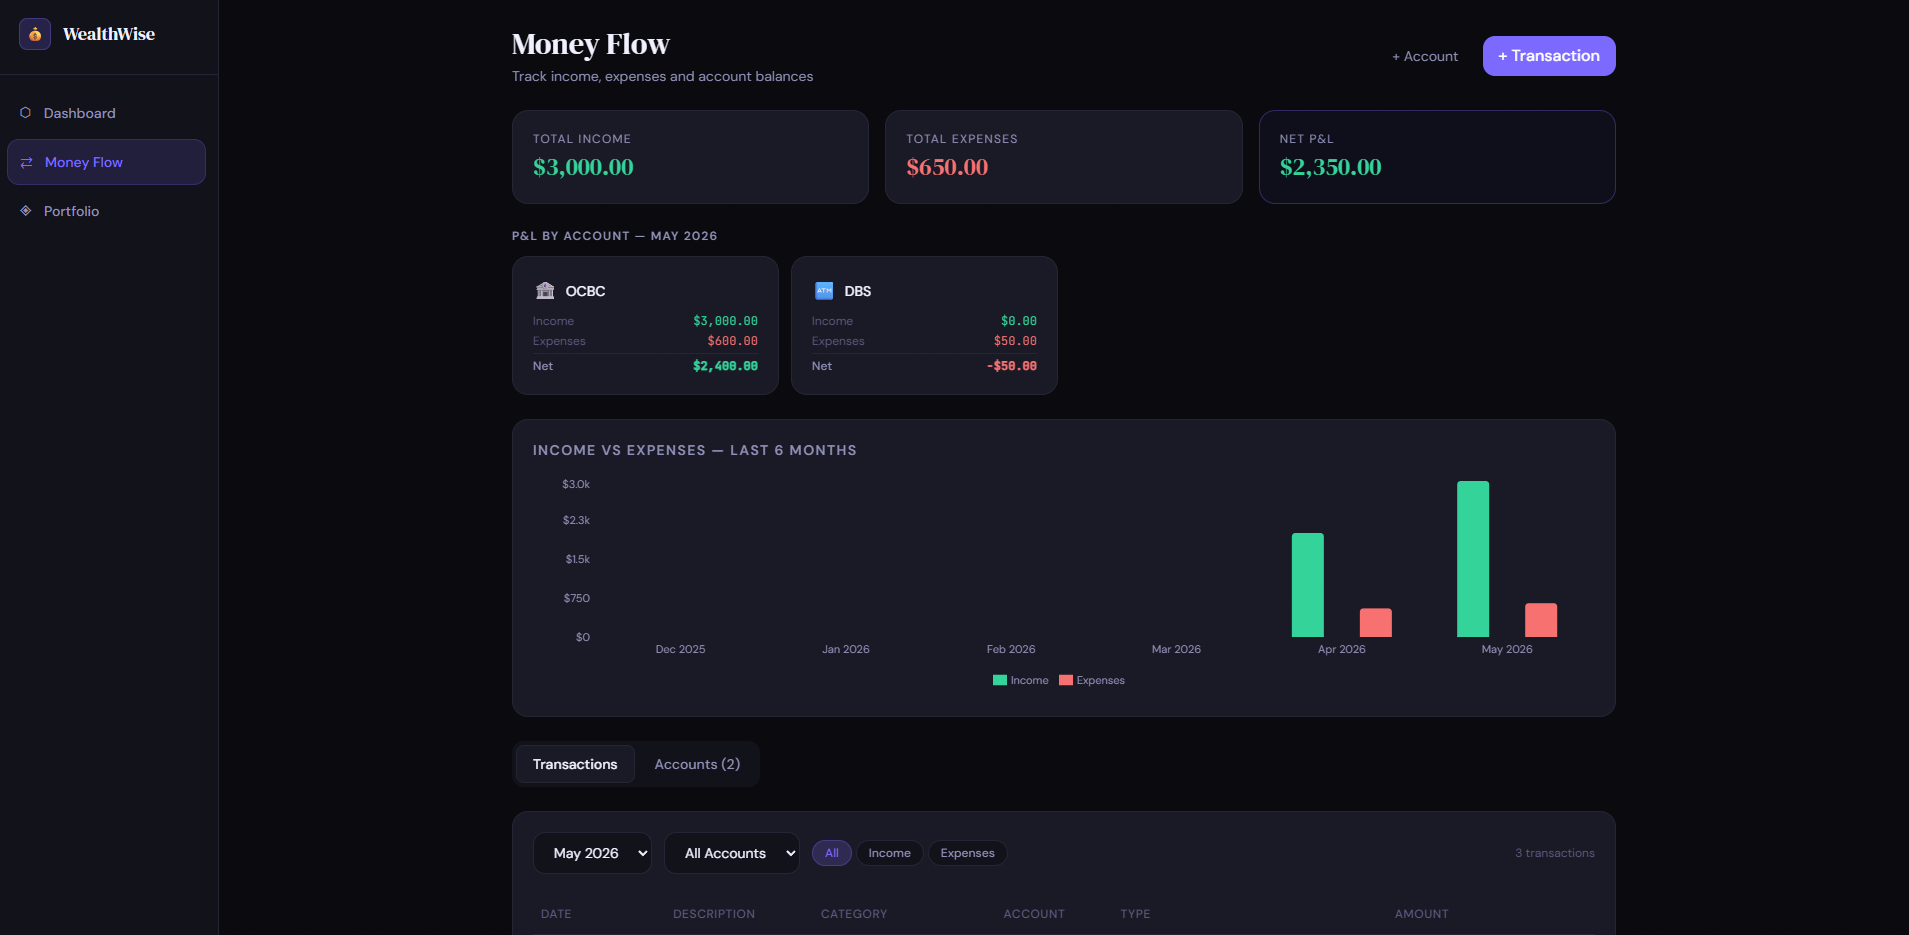Screen dimensions: 1909x935
Task: Click the AMOUNT column header
Action: 1422,914
